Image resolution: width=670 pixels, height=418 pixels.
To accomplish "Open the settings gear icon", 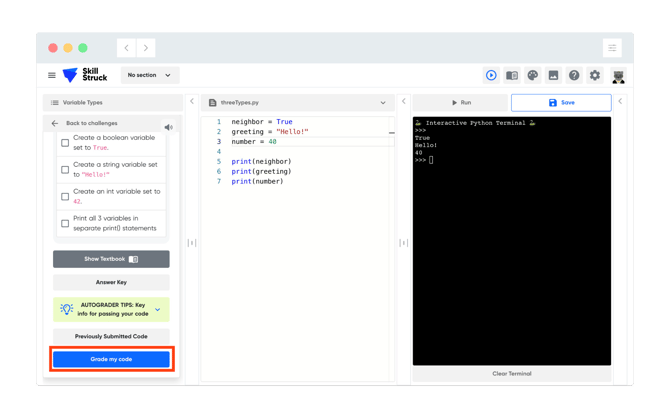I will (x=595, y=76).
